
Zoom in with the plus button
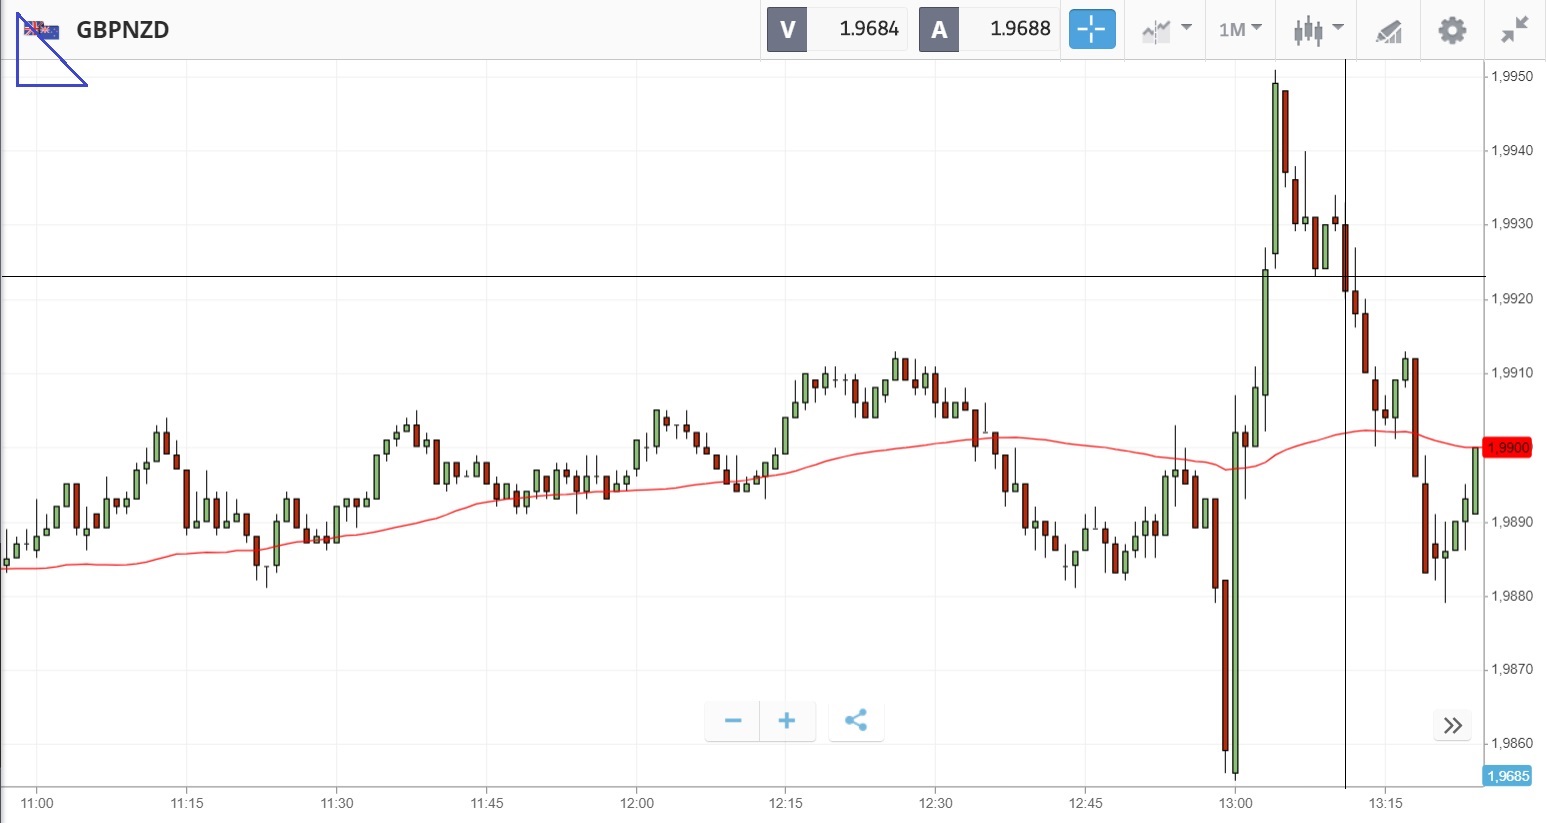(787, 721)
